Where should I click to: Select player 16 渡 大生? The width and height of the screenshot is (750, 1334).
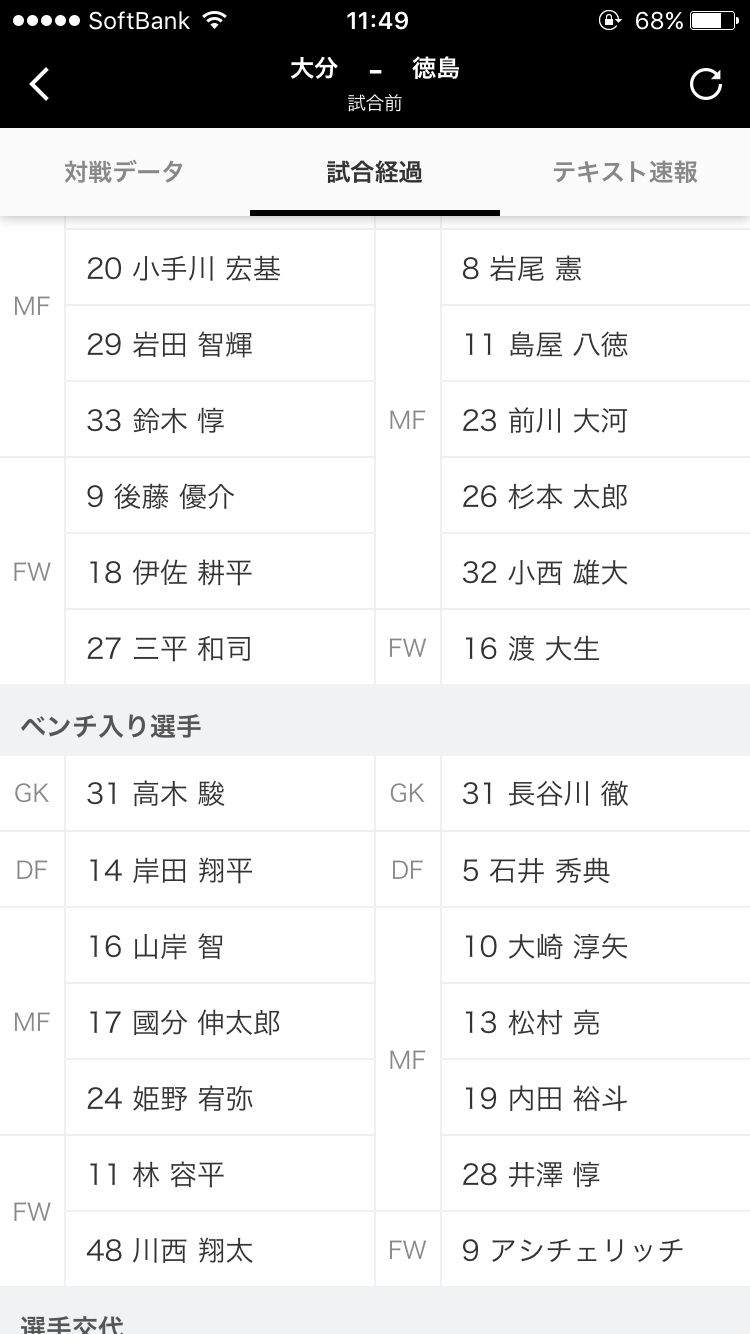pyautogui.click(x=531, y=649)
